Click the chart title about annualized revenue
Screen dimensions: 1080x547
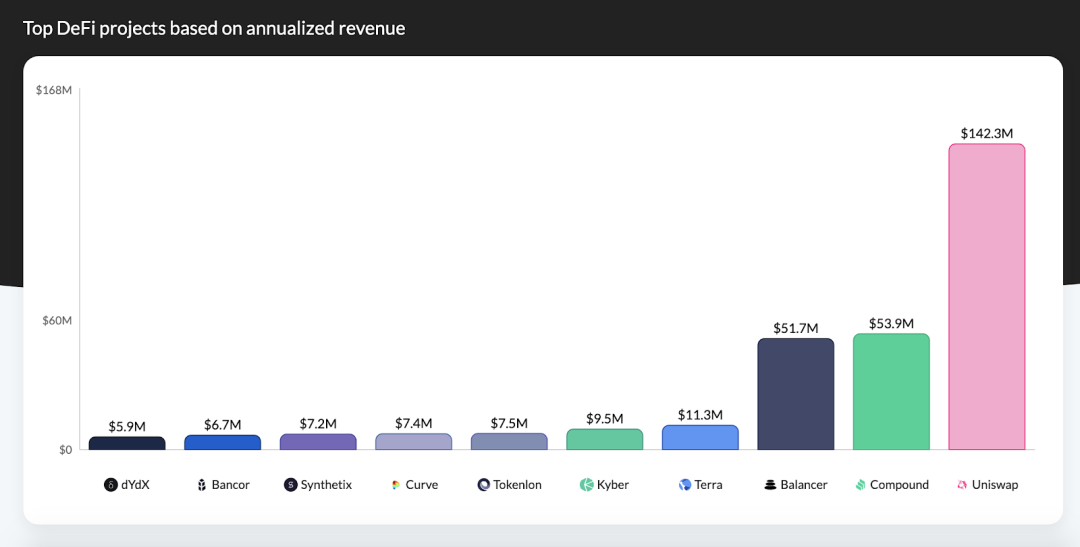point(214,28)
